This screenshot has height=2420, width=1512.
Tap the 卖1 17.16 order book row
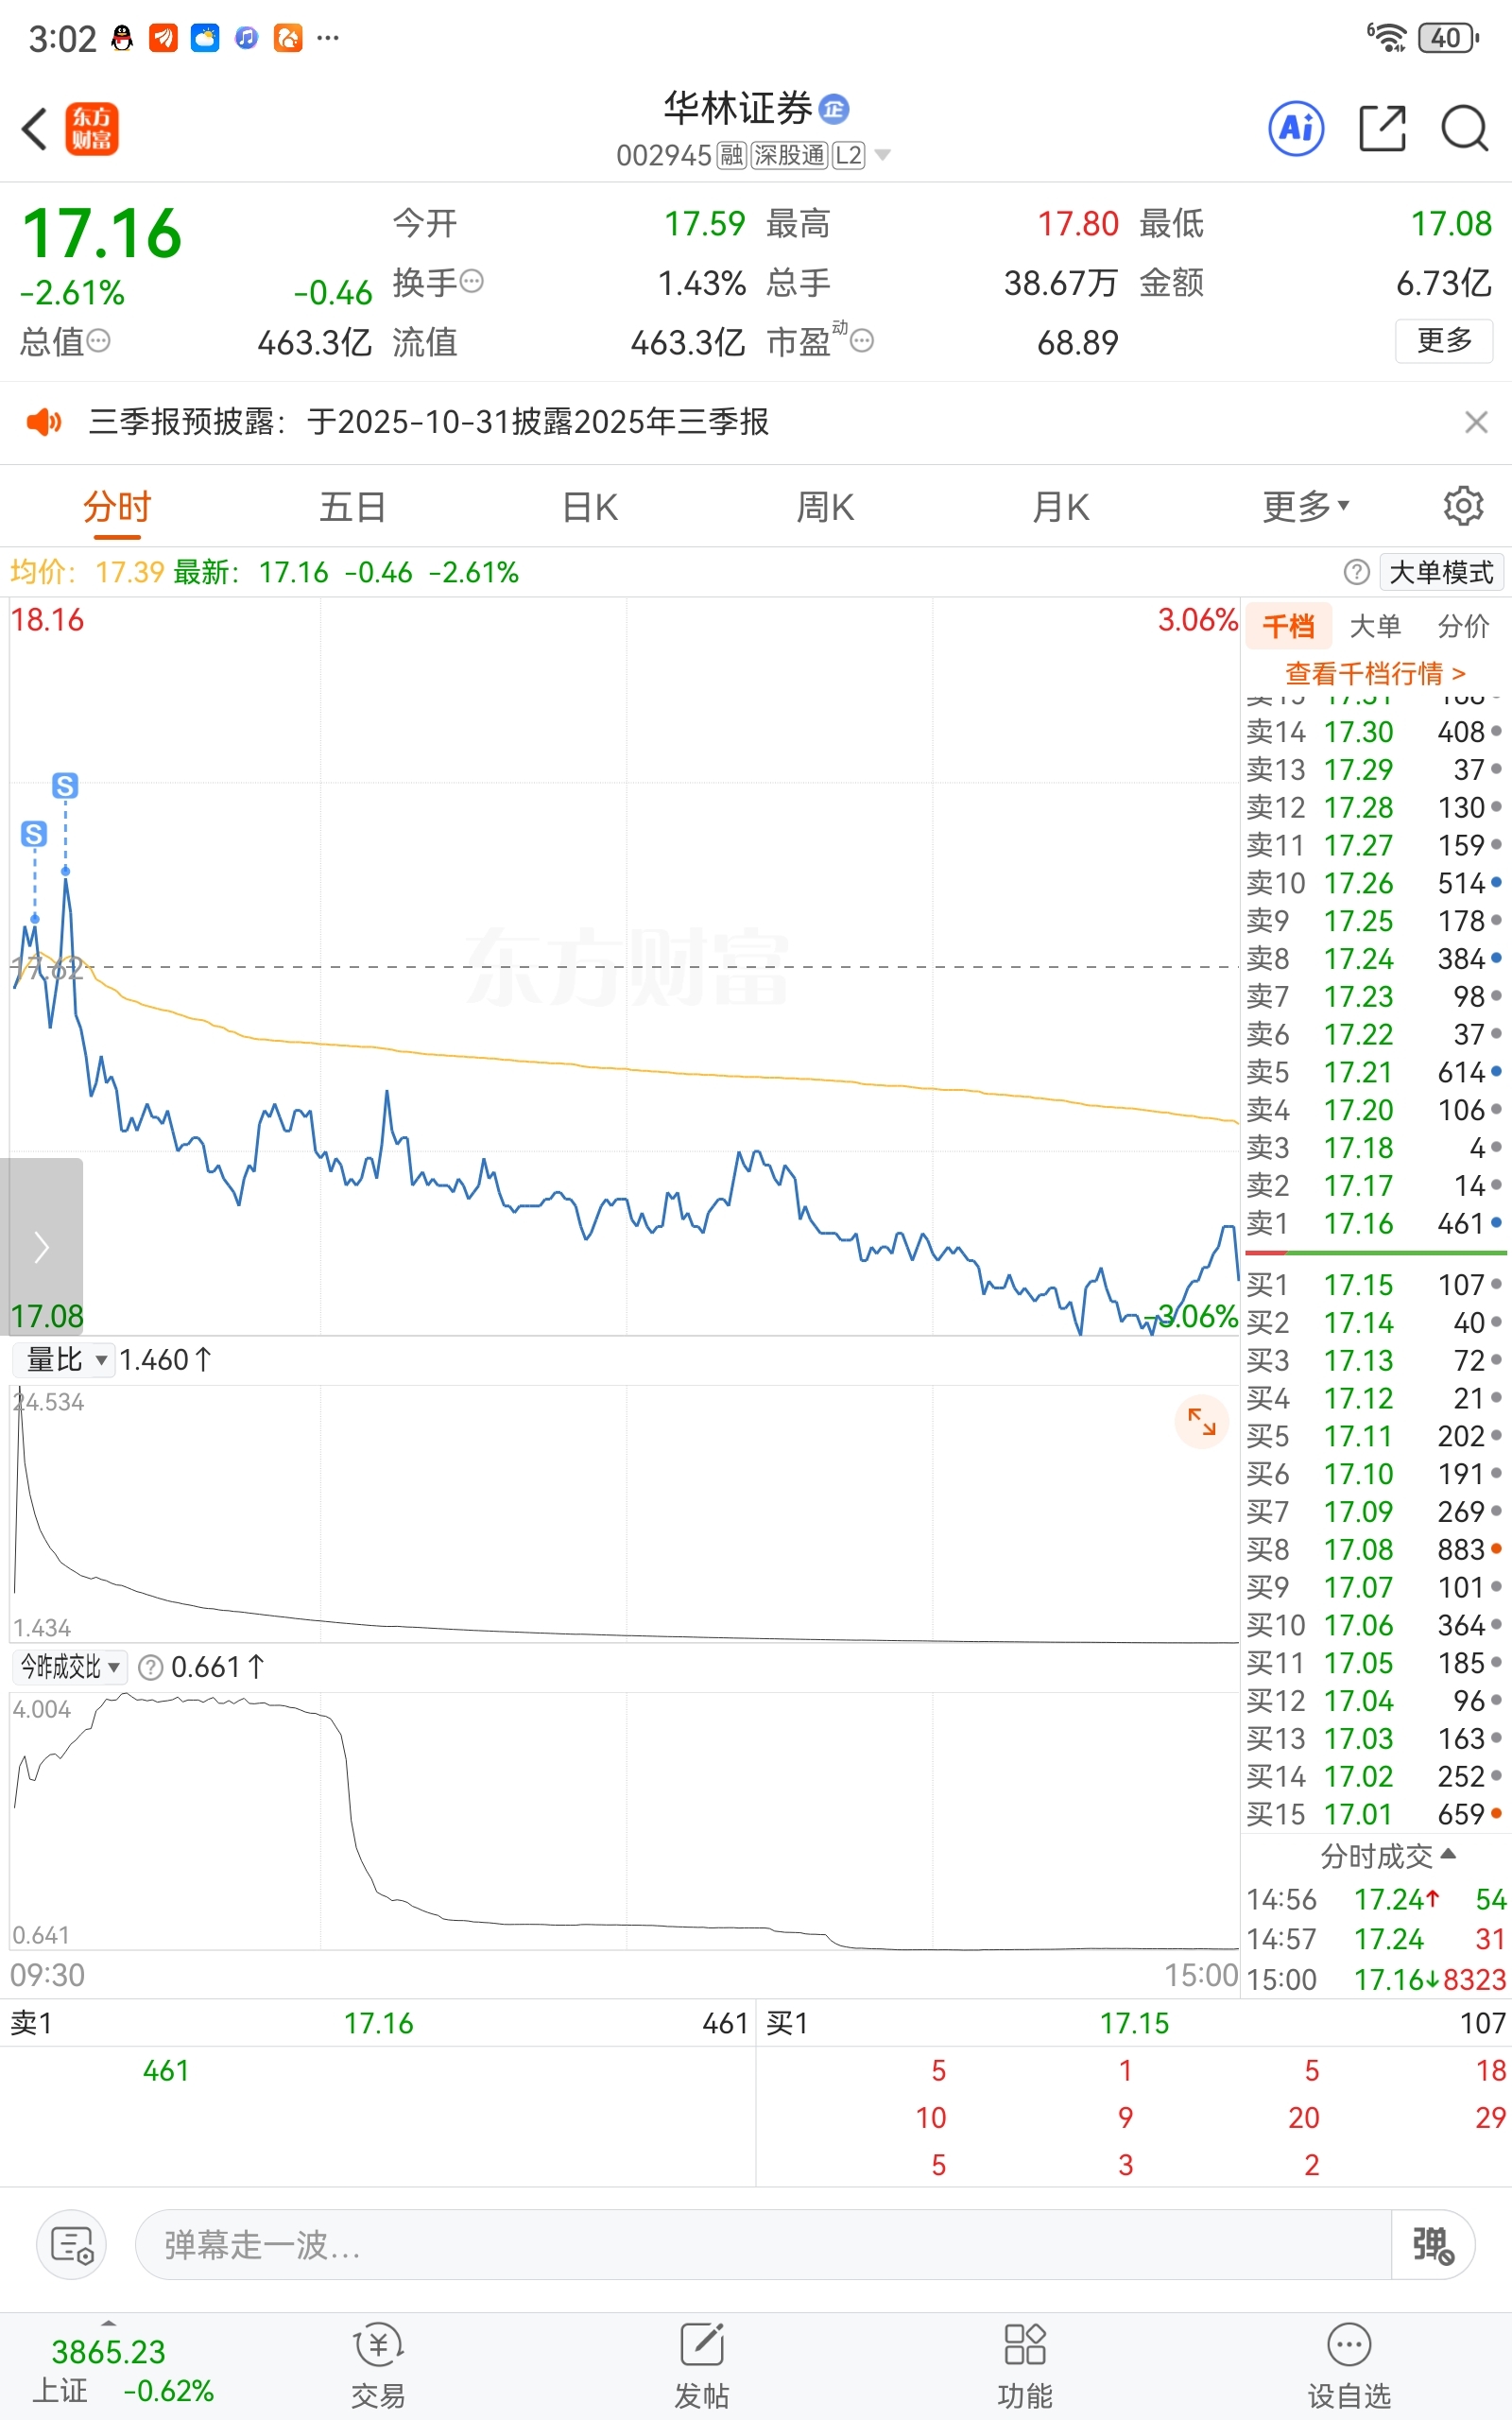tap(1375, 1223)
